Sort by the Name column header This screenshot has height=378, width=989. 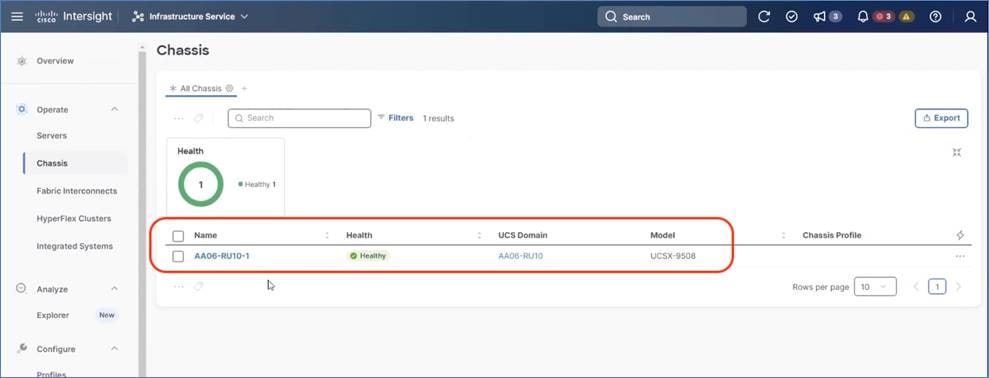click(206, 235)
